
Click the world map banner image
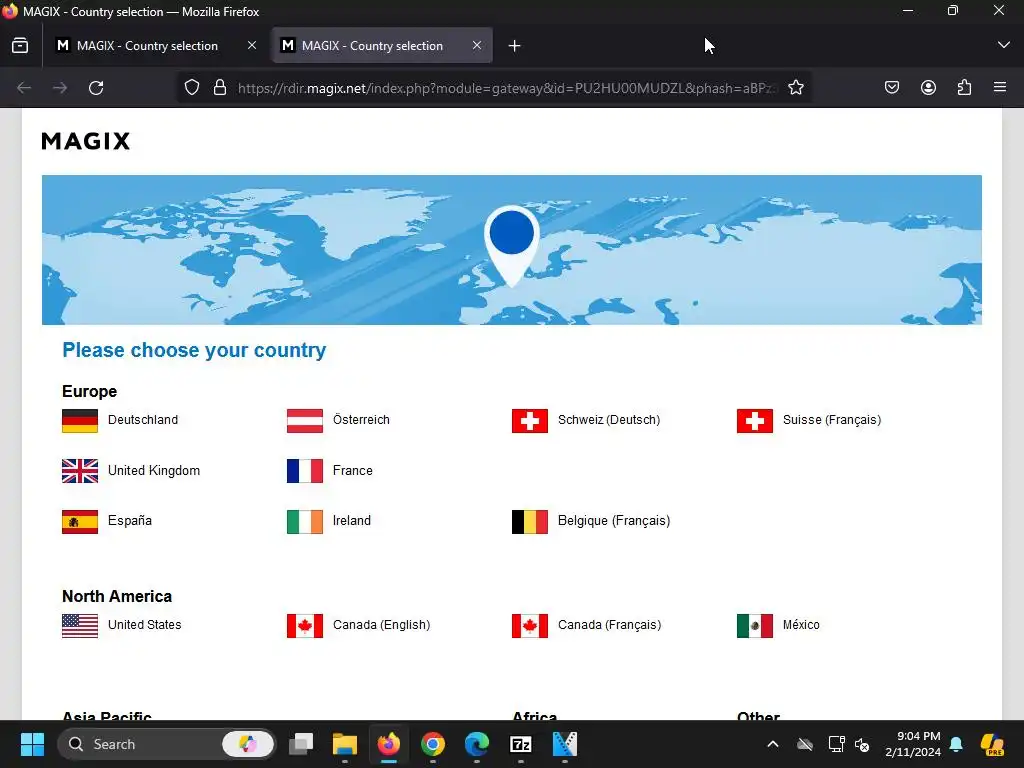pos(512,250)
